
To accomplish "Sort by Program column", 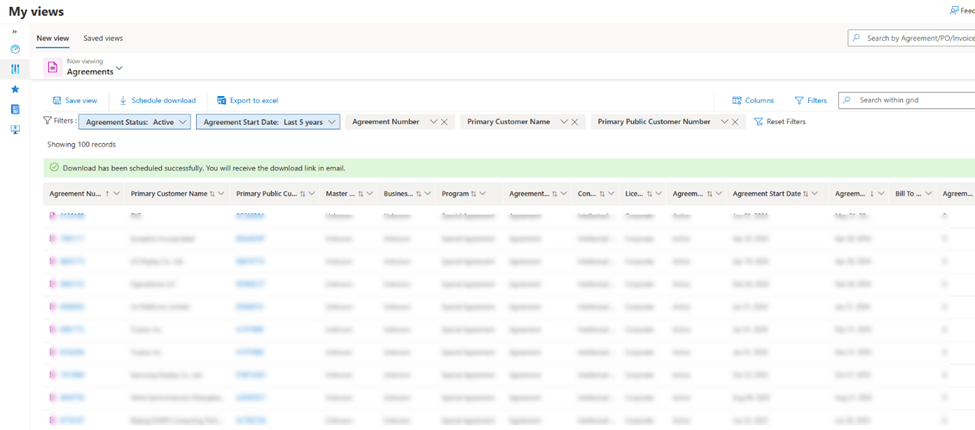I will click(x=474, y=194).
